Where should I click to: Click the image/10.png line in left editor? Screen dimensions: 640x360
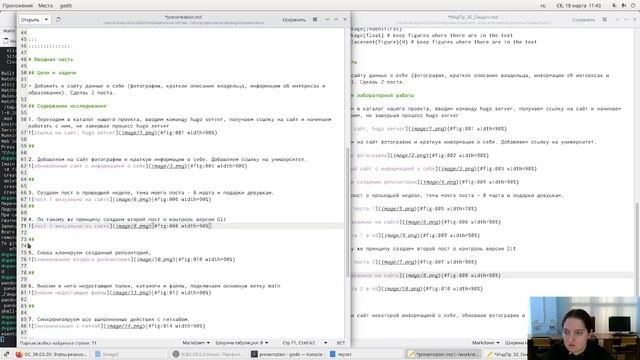click(x=131, y=259)
